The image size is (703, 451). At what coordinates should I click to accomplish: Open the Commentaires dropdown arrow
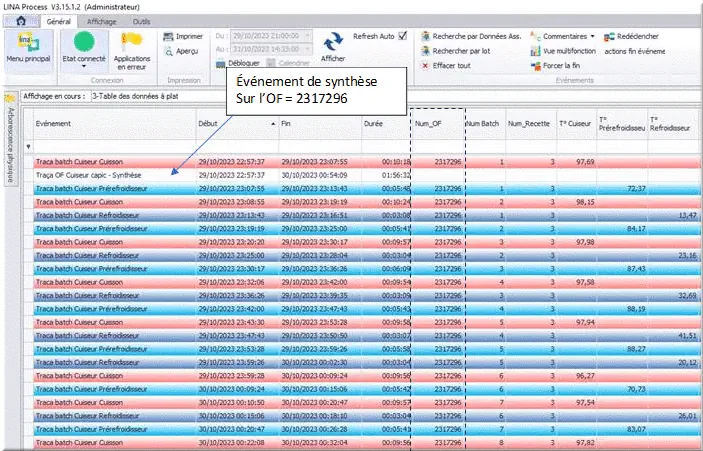tap(592, 36)
